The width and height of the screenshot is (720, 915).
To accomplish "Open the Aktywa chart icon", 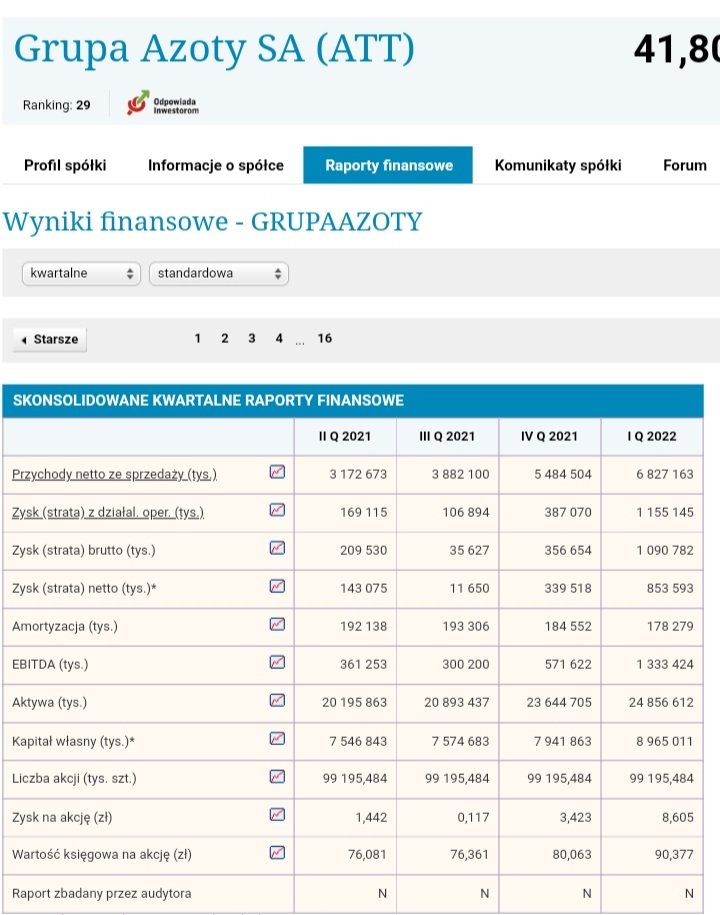I will tap(277, 701).
